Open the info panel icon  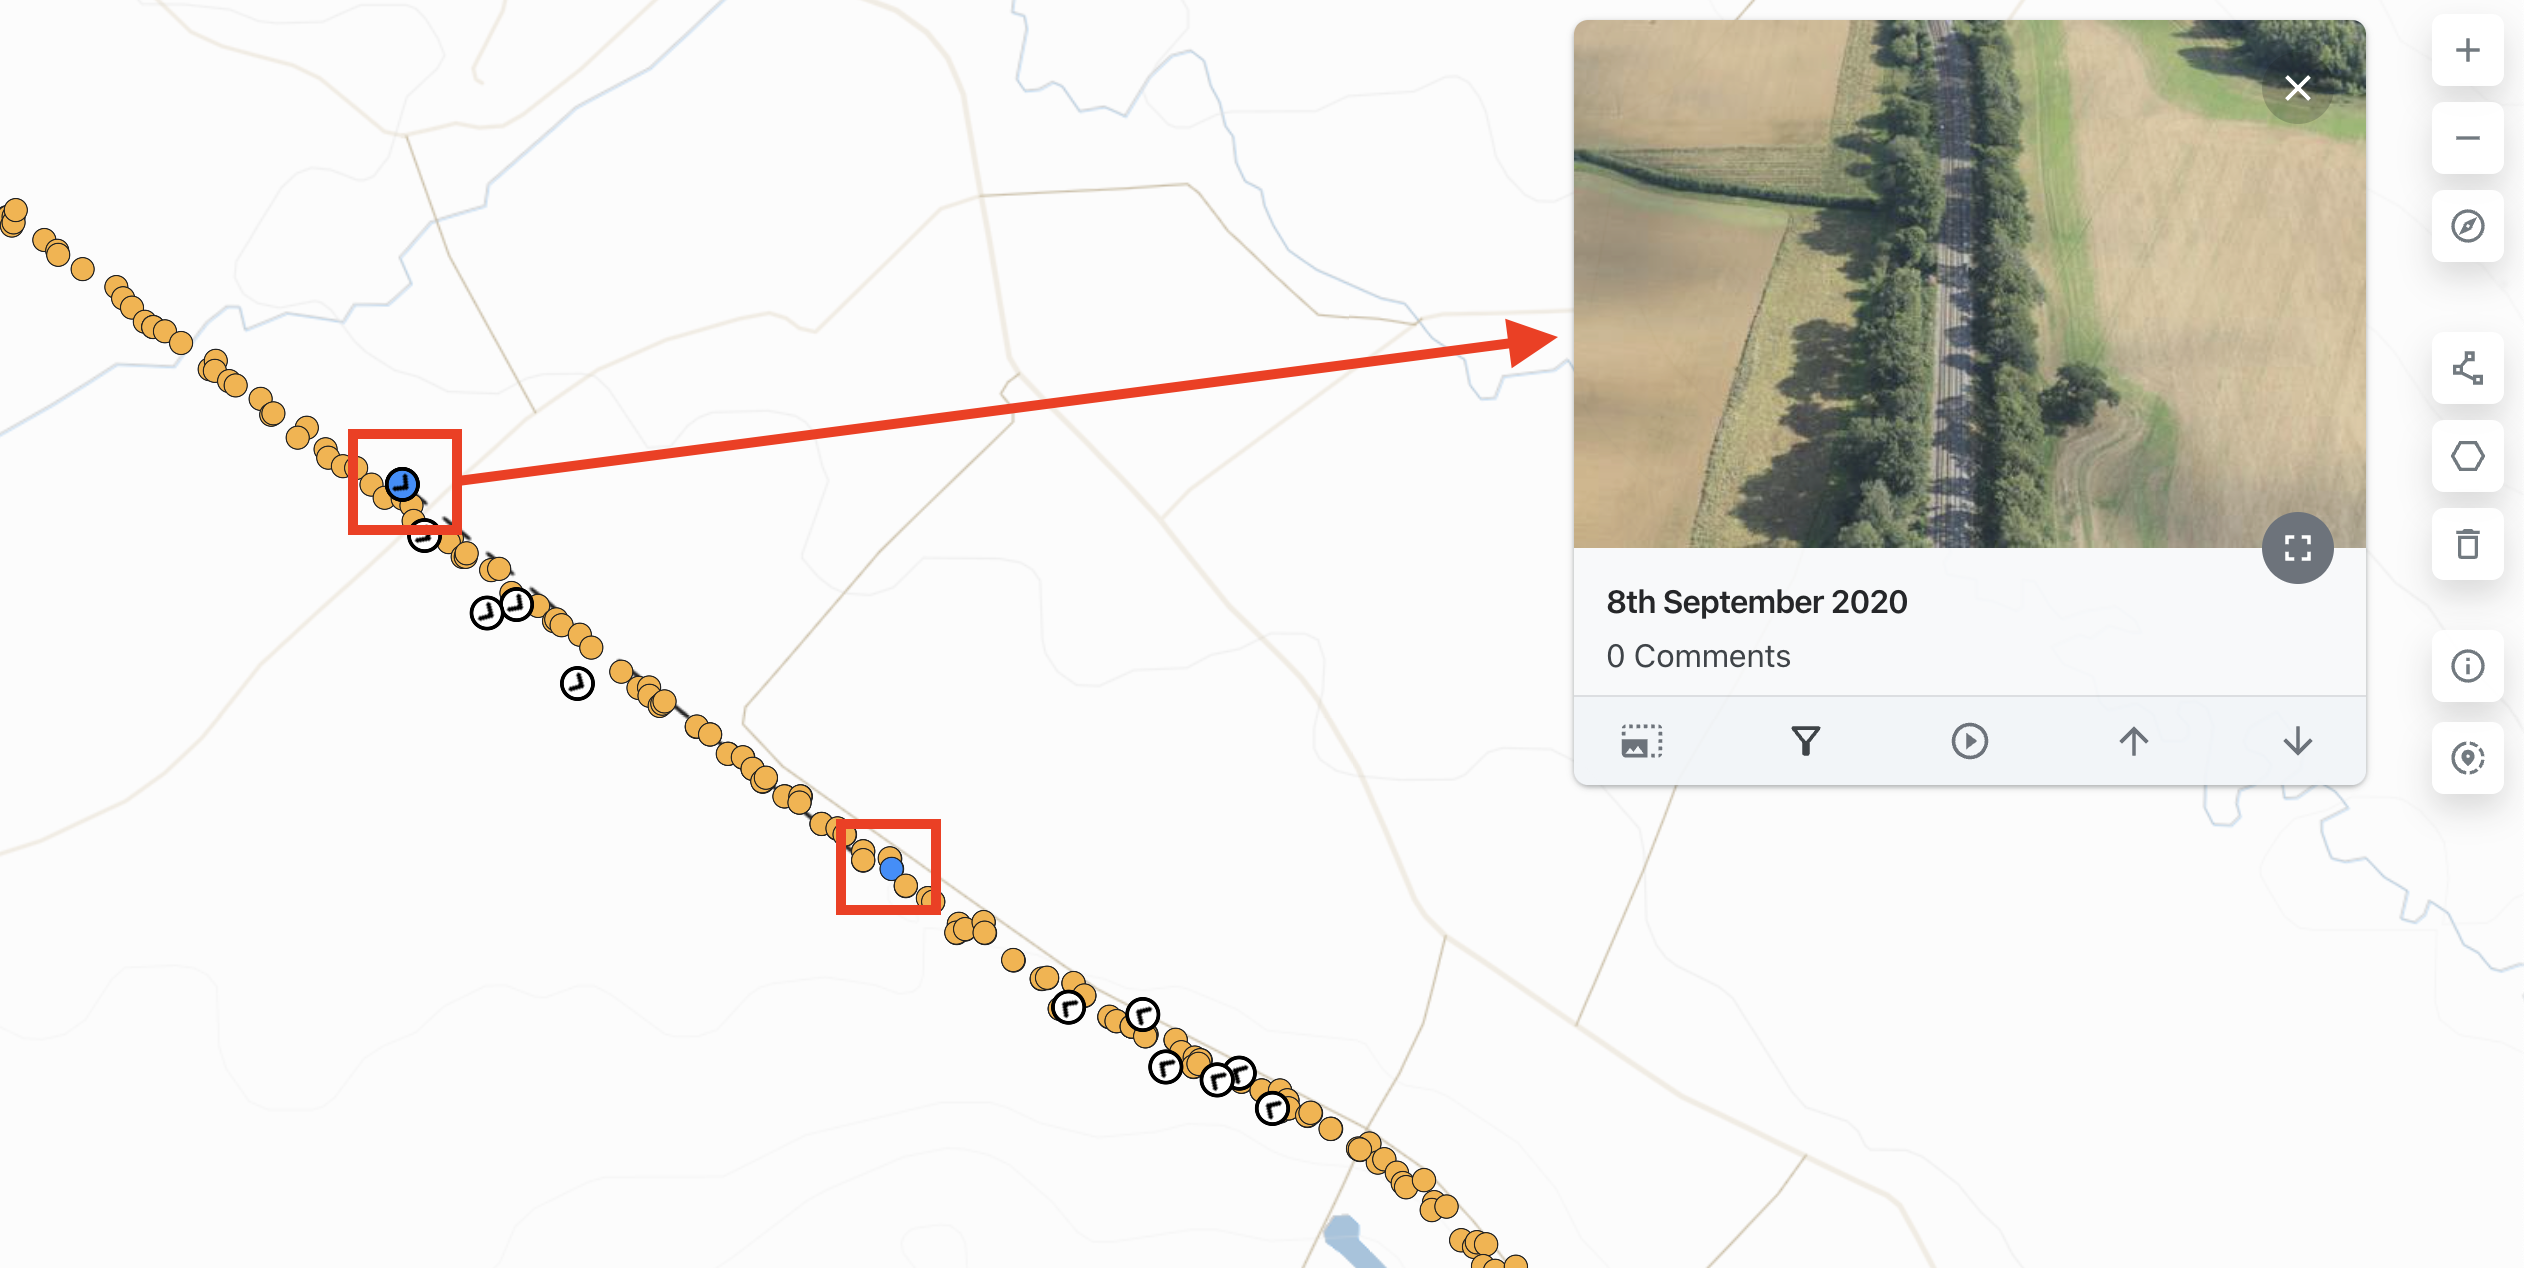click(2467, 666)
